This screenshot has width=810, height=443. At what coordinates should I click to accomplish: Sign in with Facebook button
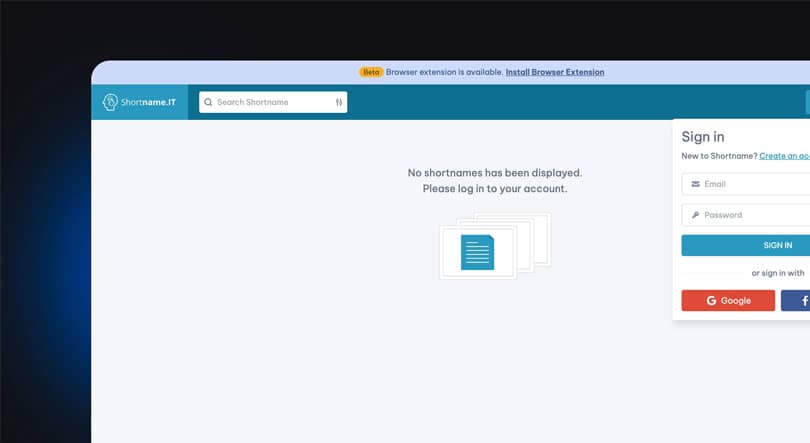tap(796, 300)
